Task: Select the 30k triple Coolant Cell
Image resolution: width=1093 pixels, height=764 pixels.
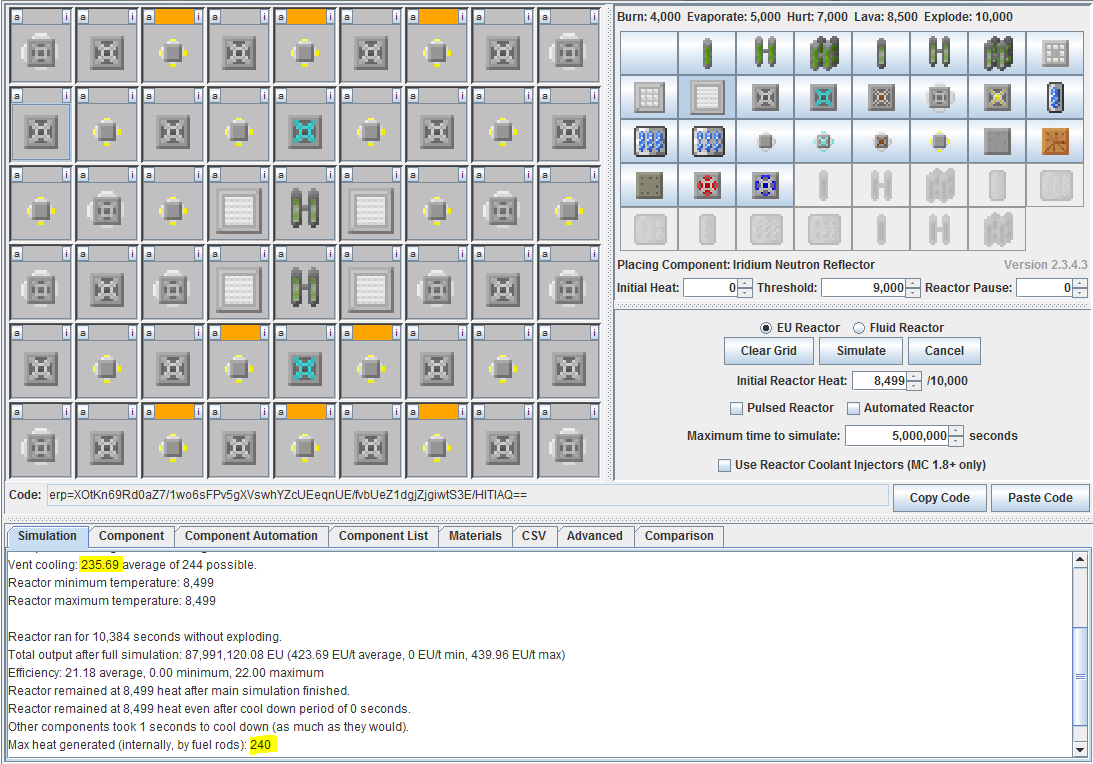Action: [x=649, y=142]
